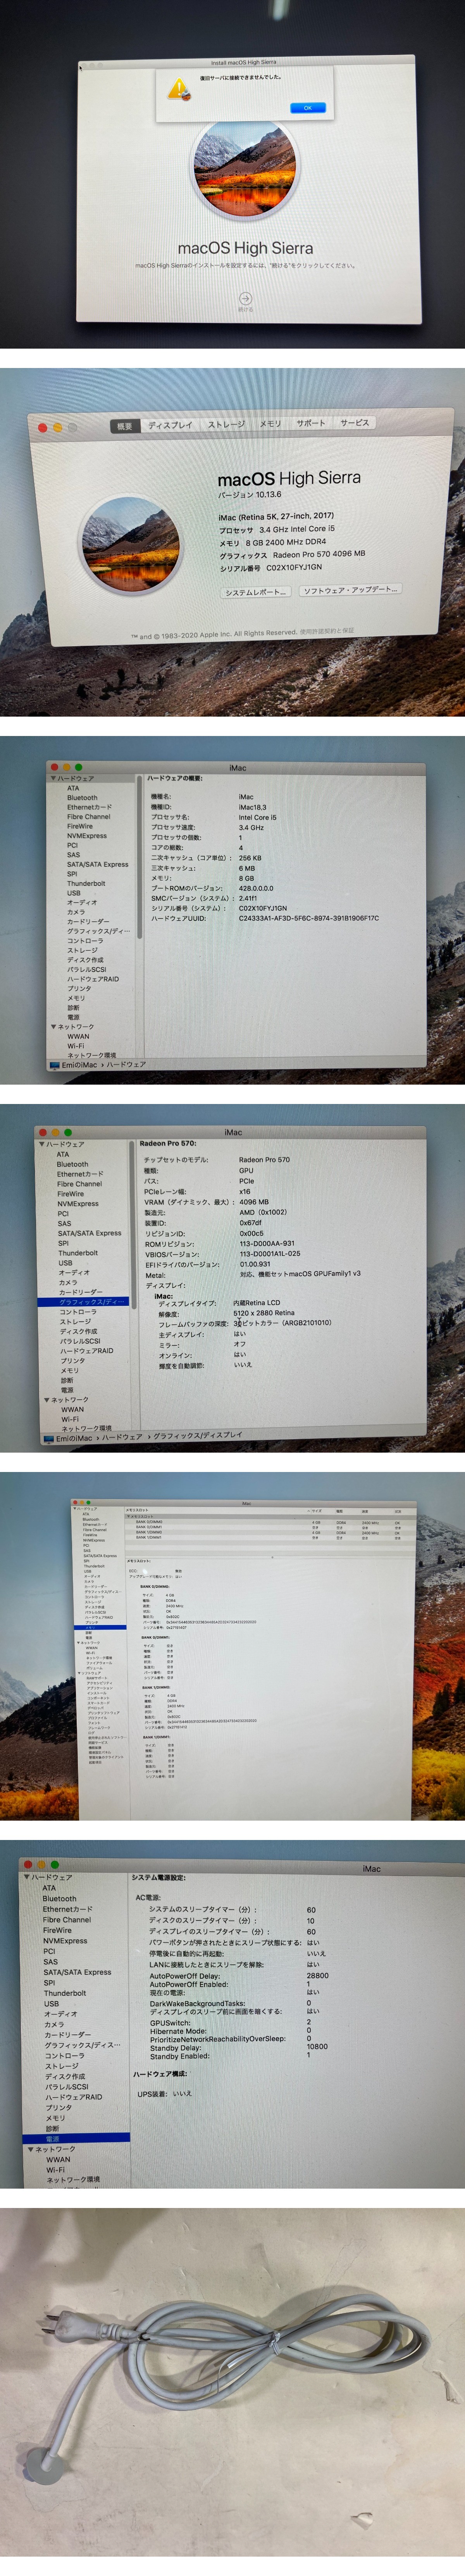This screenshot has height=2576, width=465.
Task: Select カードリーダー in the power settings sidebar
Action: tap(67, 2035)
